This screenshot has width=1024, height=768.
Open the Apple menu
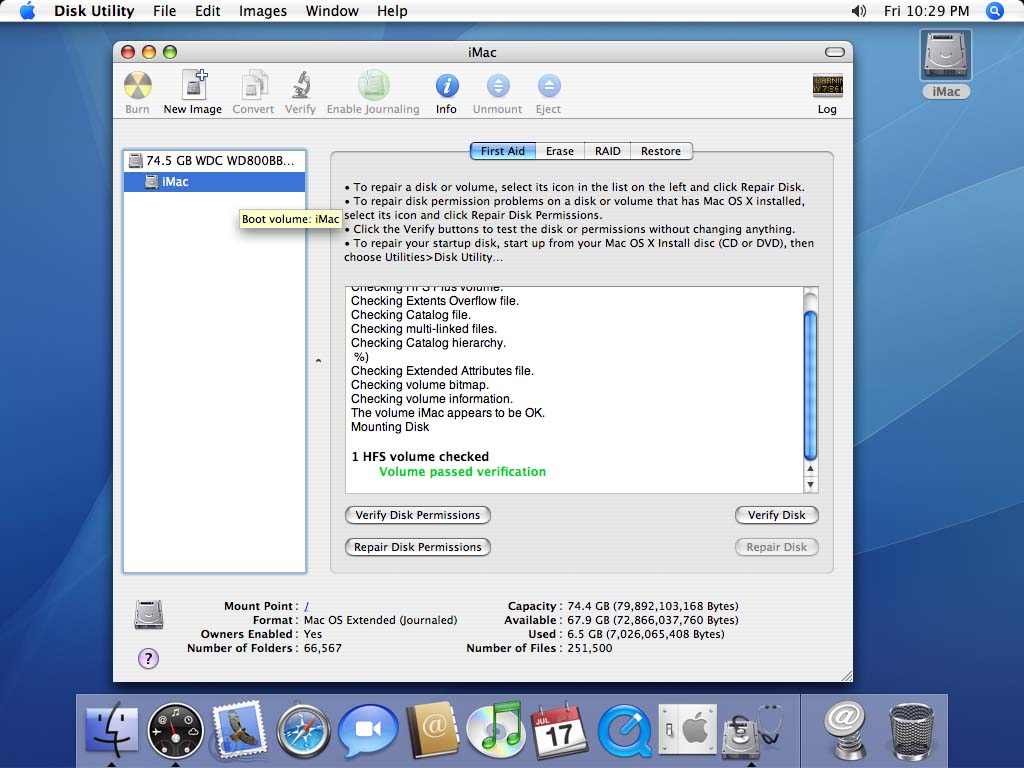tap(27, 11)
